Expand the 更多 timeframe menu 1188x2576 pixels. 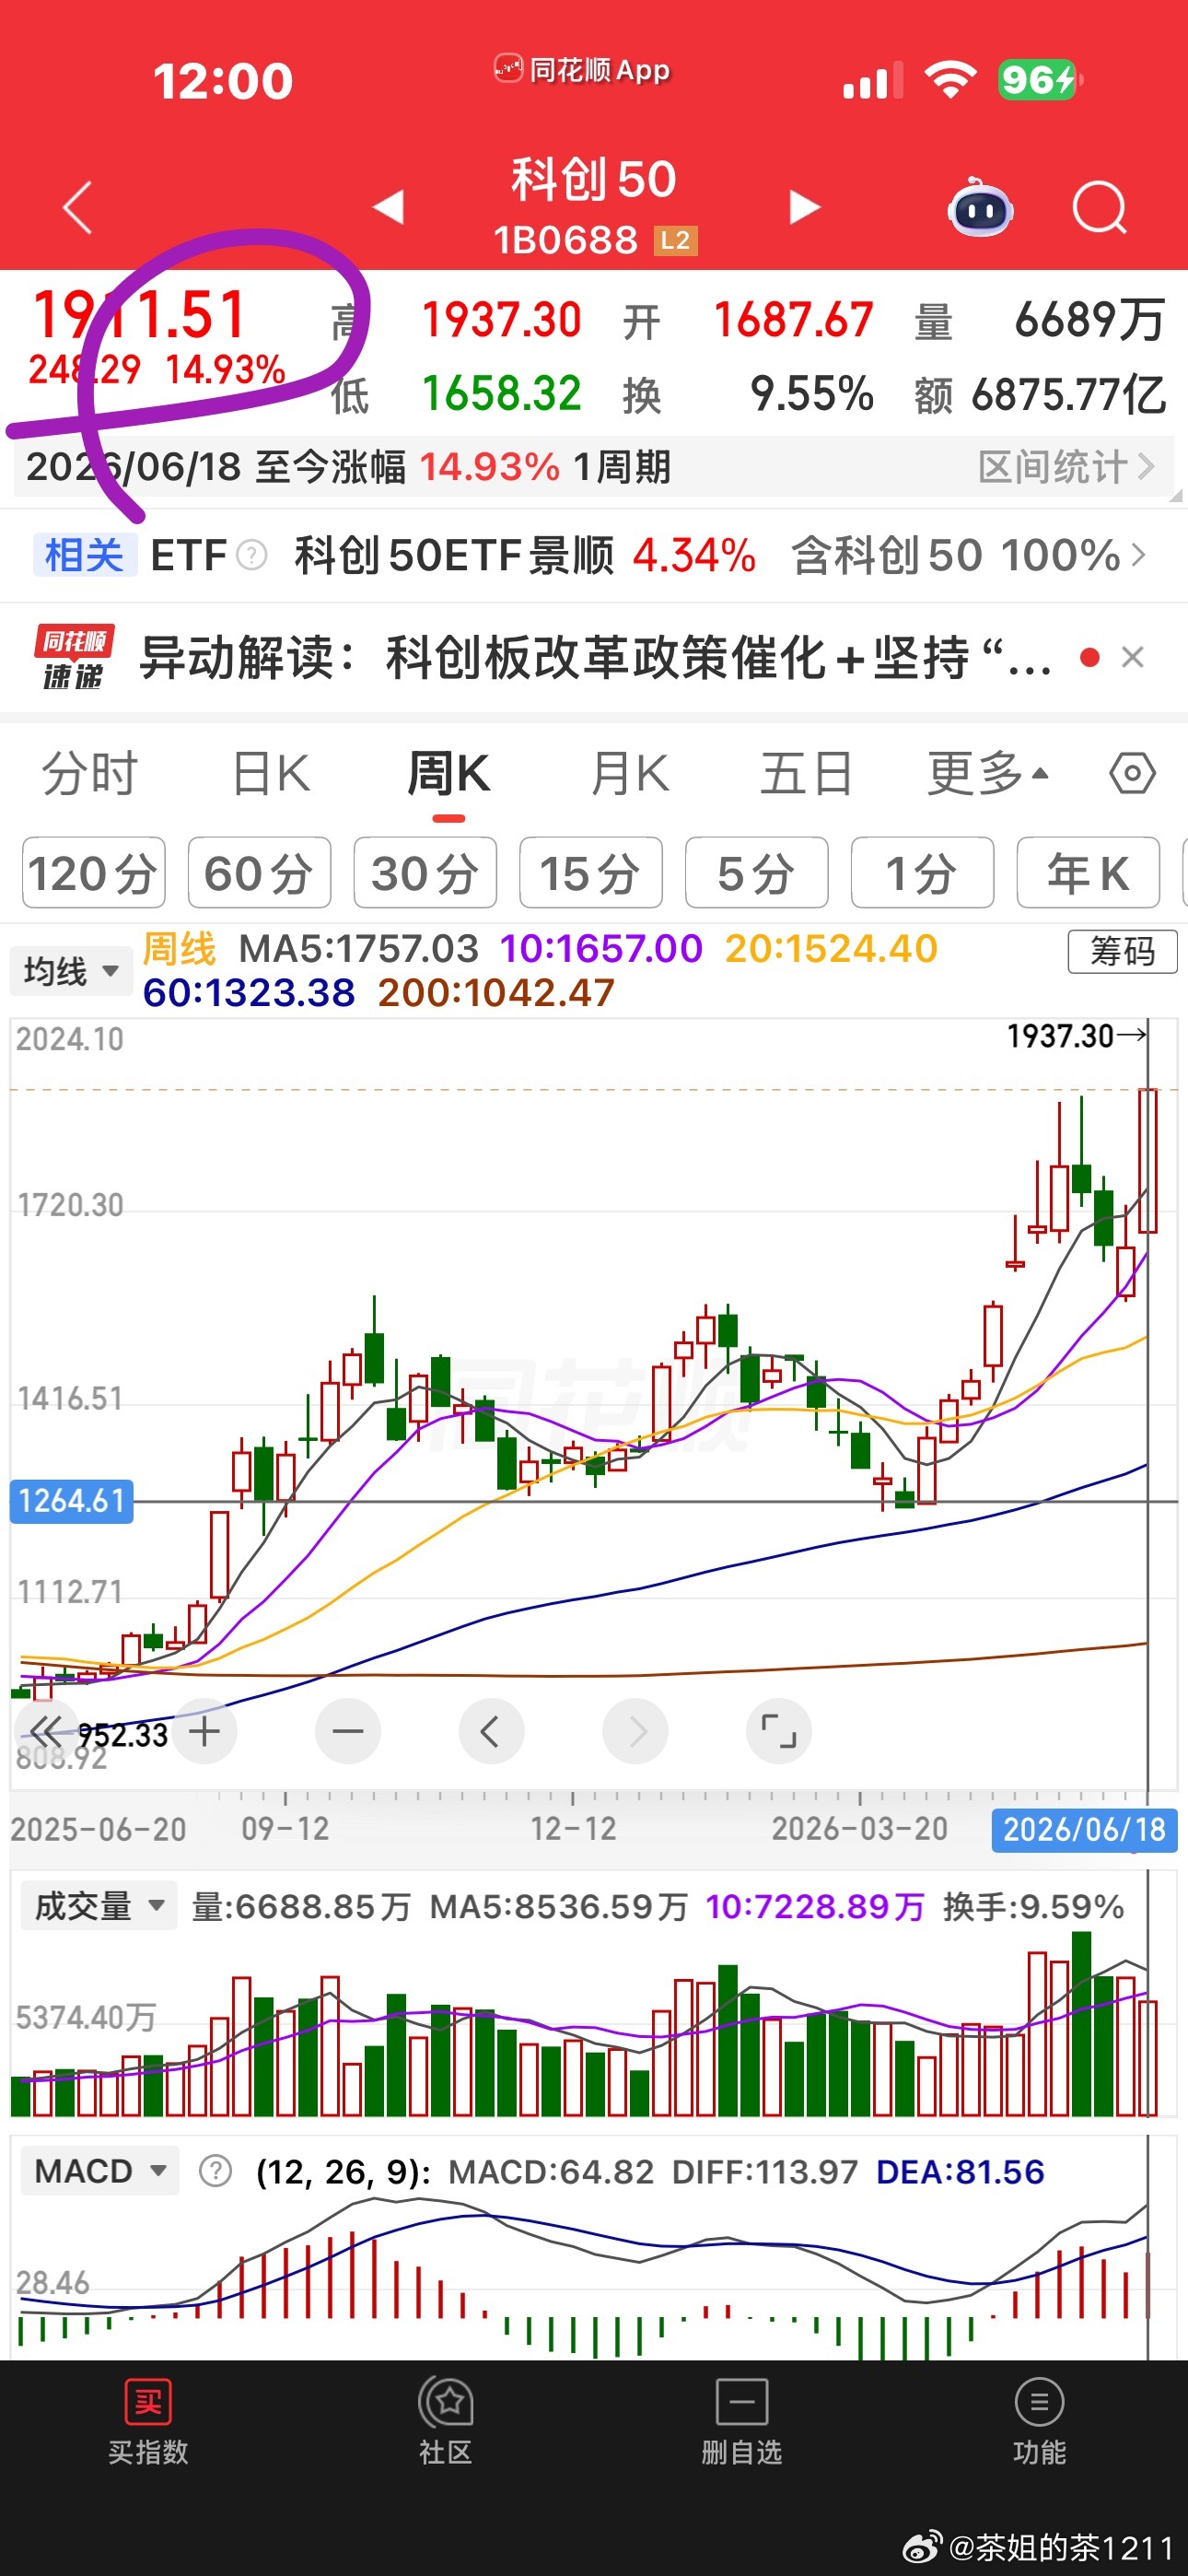988,773
